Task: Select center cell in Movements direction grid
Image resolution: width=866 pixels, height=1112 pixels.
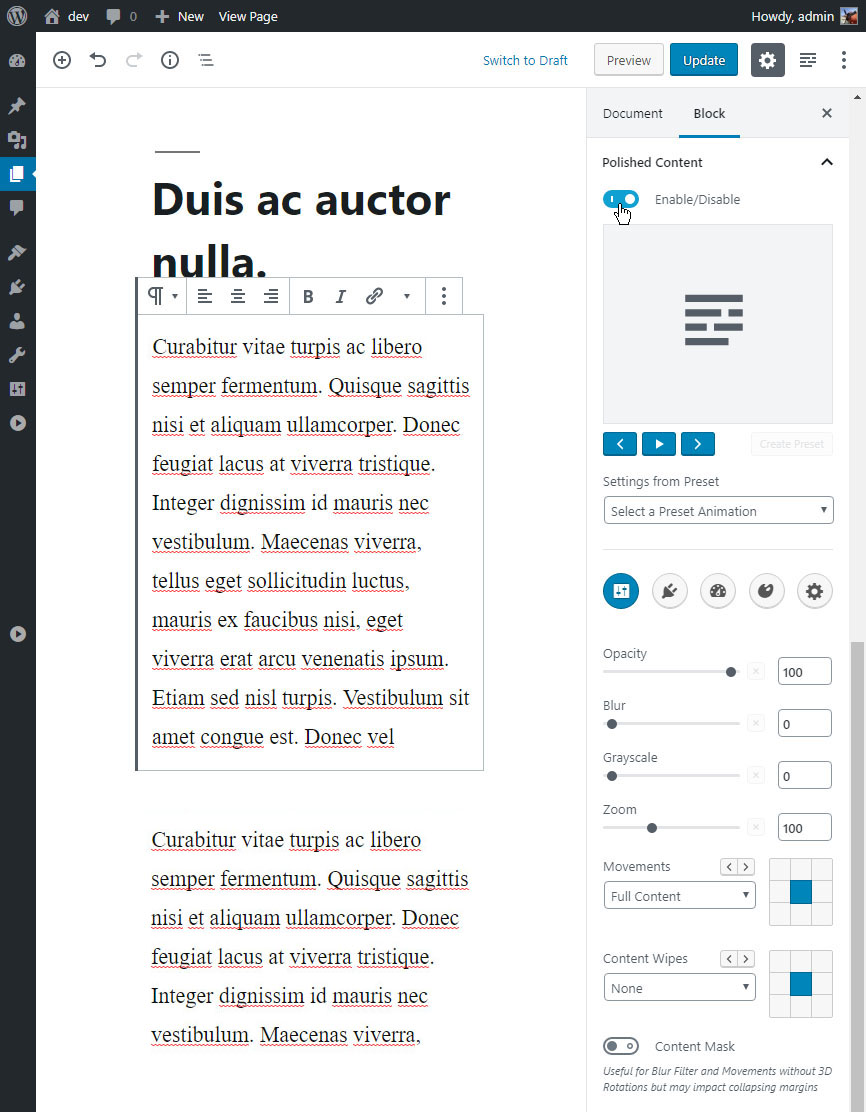Action: coord(801,891)
